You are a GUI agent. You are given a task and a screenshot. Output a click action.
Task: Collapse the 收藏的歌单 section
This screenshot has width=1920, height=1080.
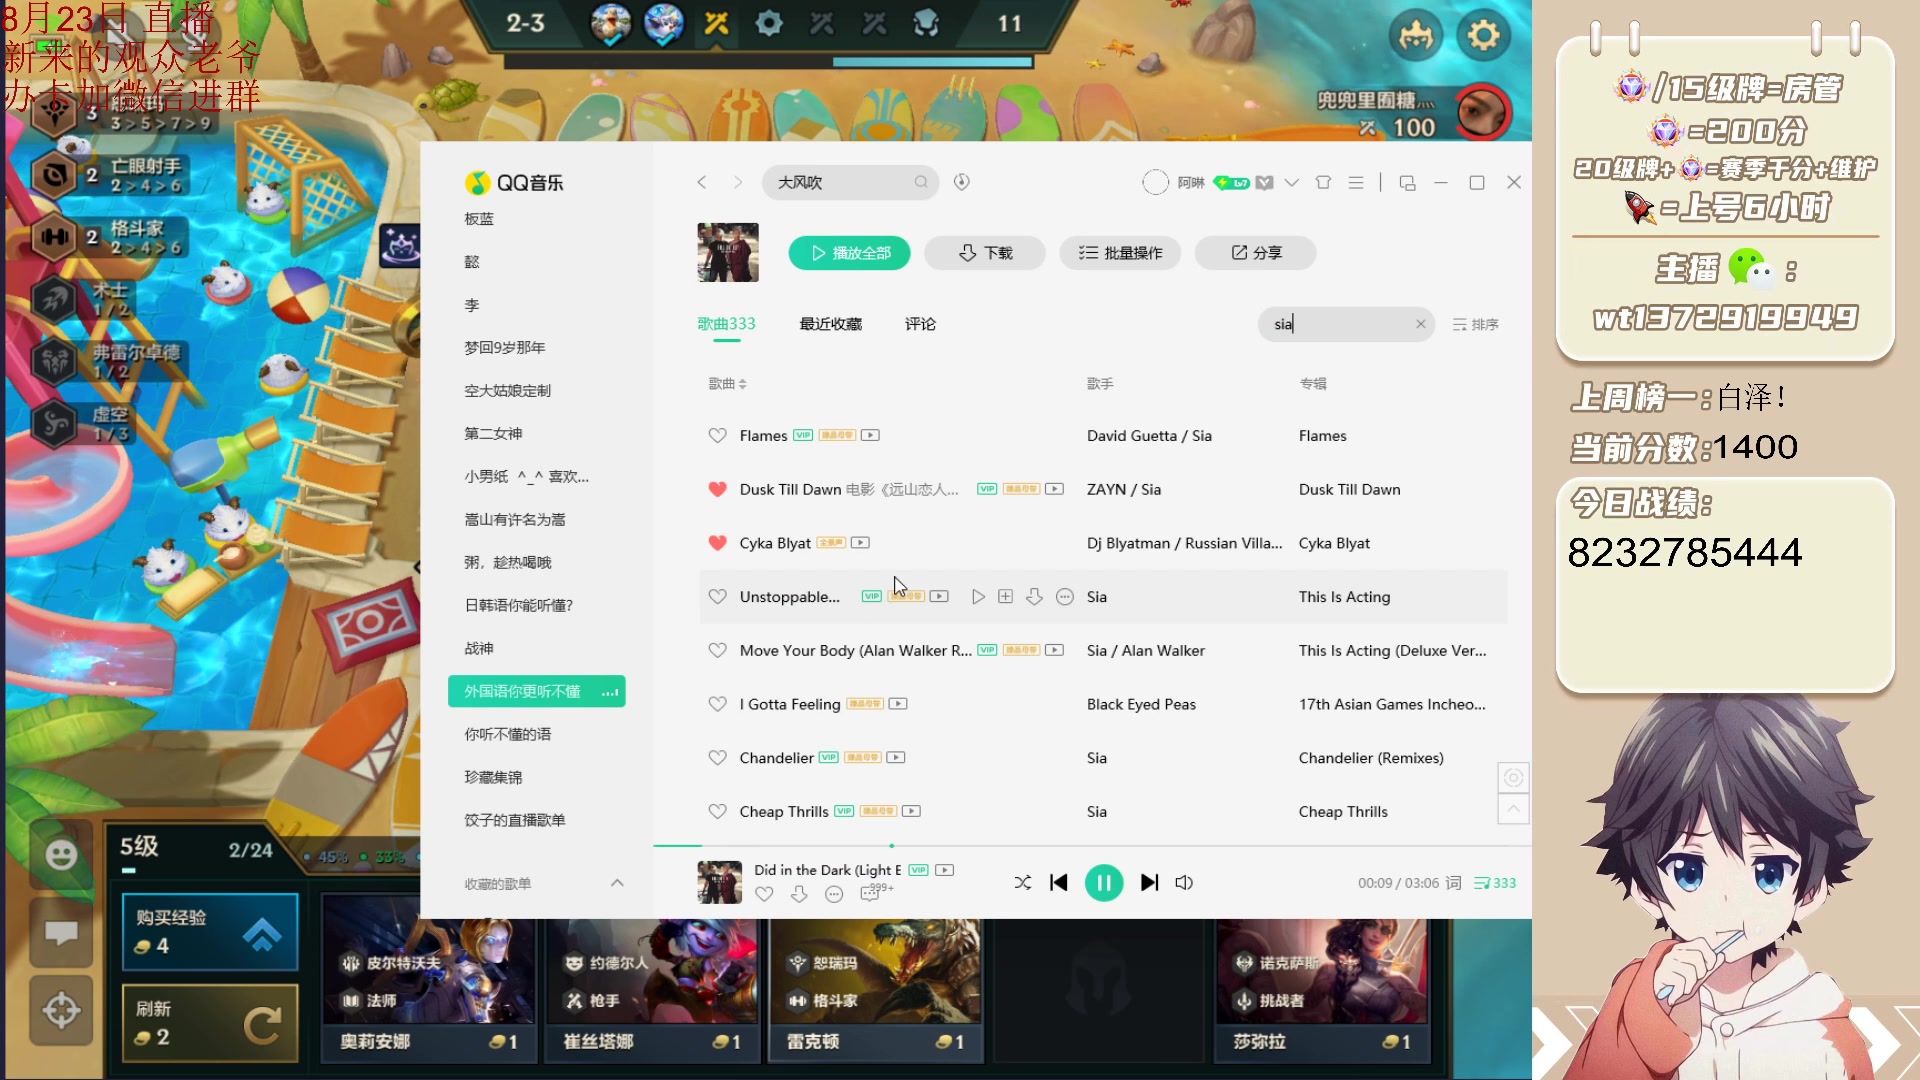(617, 883)
